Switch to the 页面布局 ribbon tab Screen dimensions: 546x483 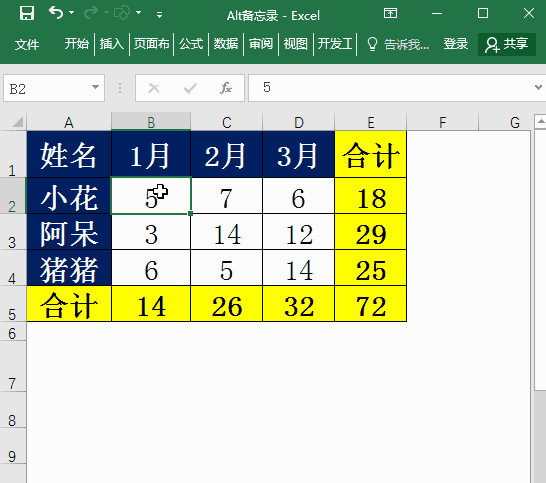(x=151, y=44)
